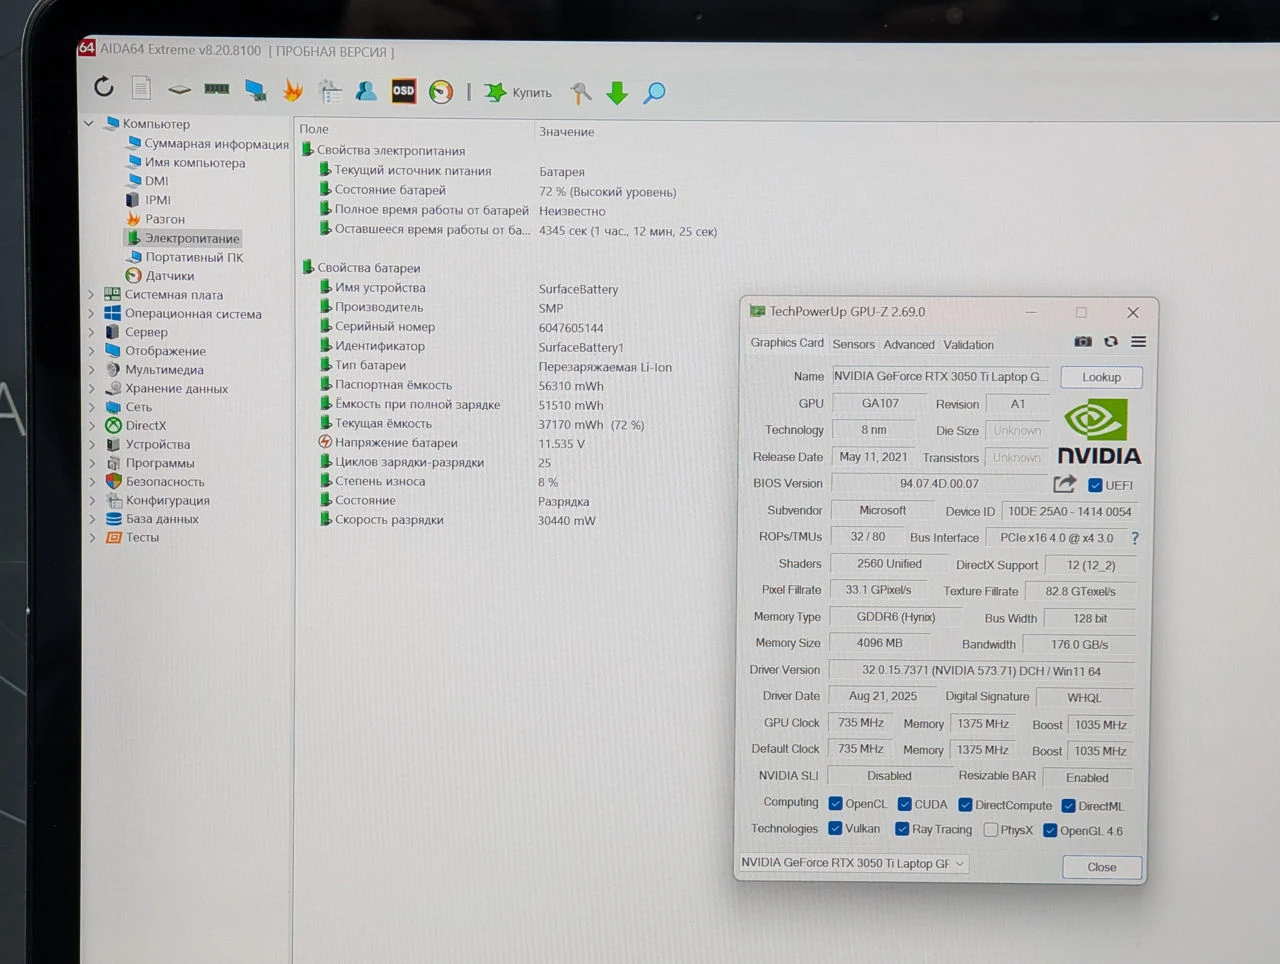Viewport: 1280px width, 964px height.
Task: Take GPU-Z screenshot with camera icon
Action: click(x=1083, y=342)
